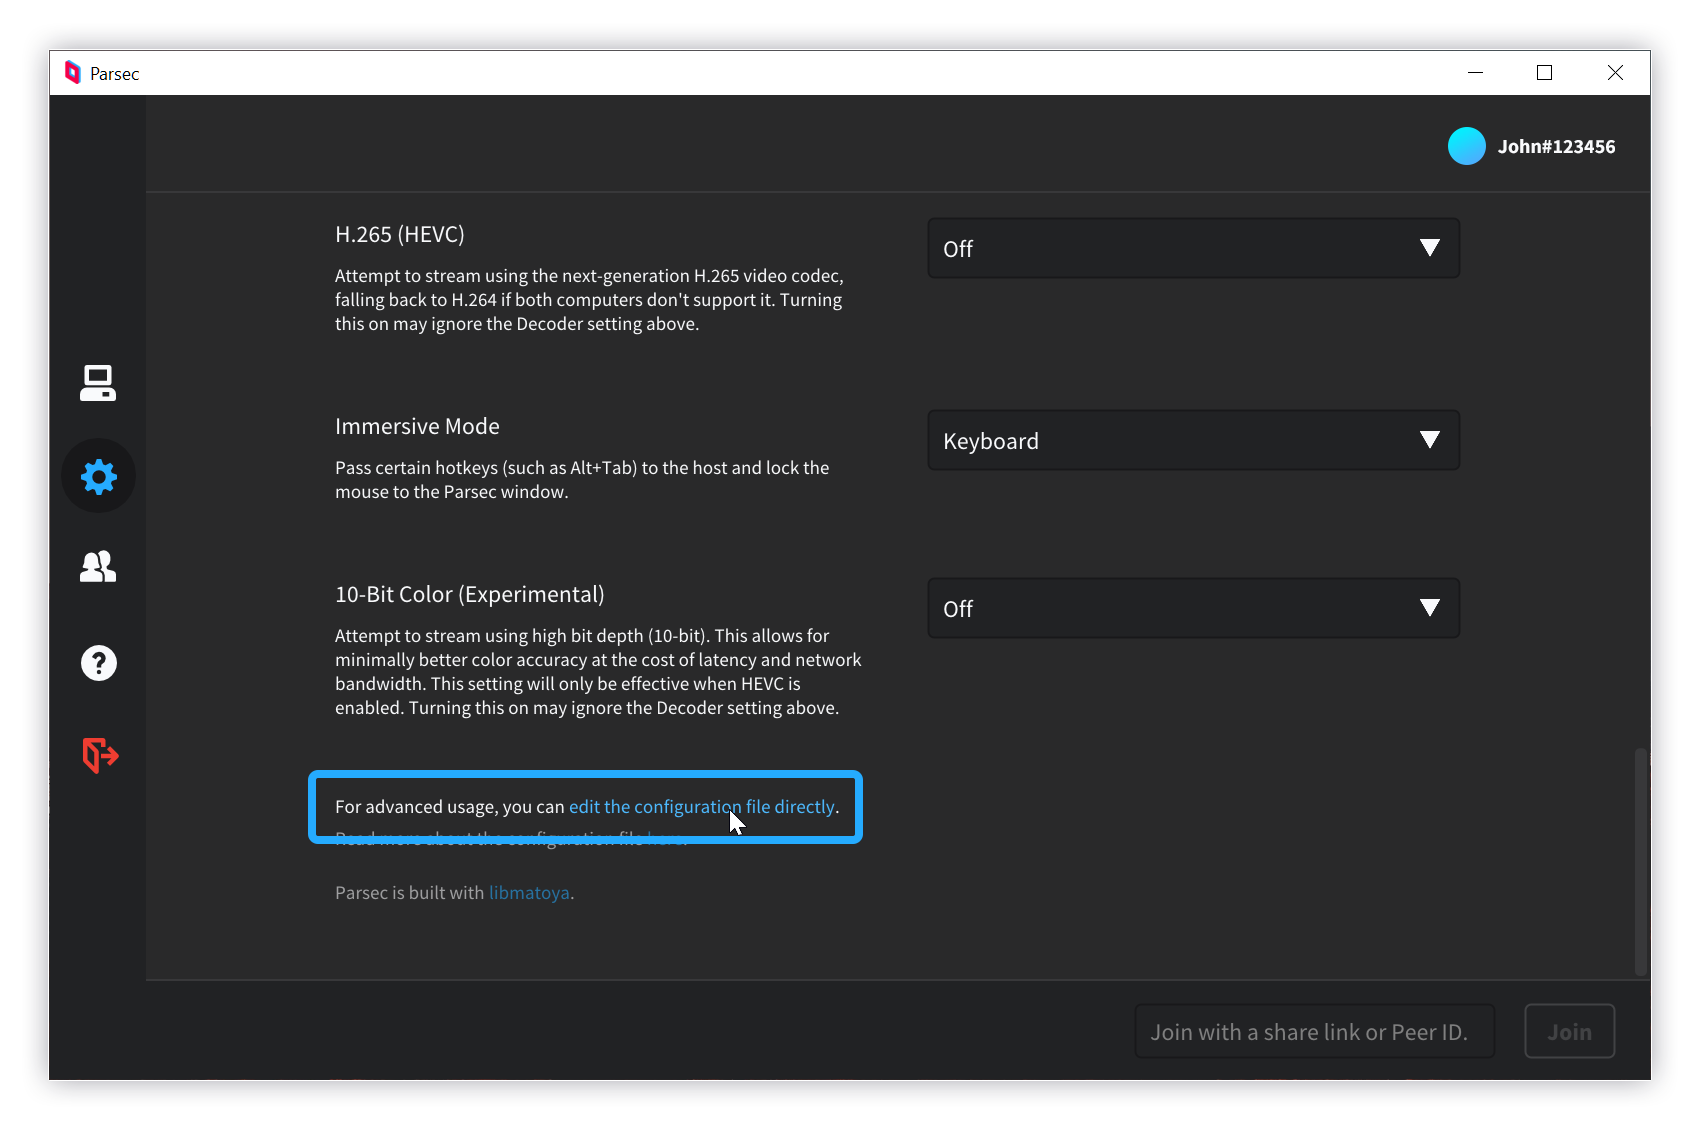The height and width of the screenshot is (1130, 1700).
Task: Click the Immersive Mode heading
Action: 417,426
